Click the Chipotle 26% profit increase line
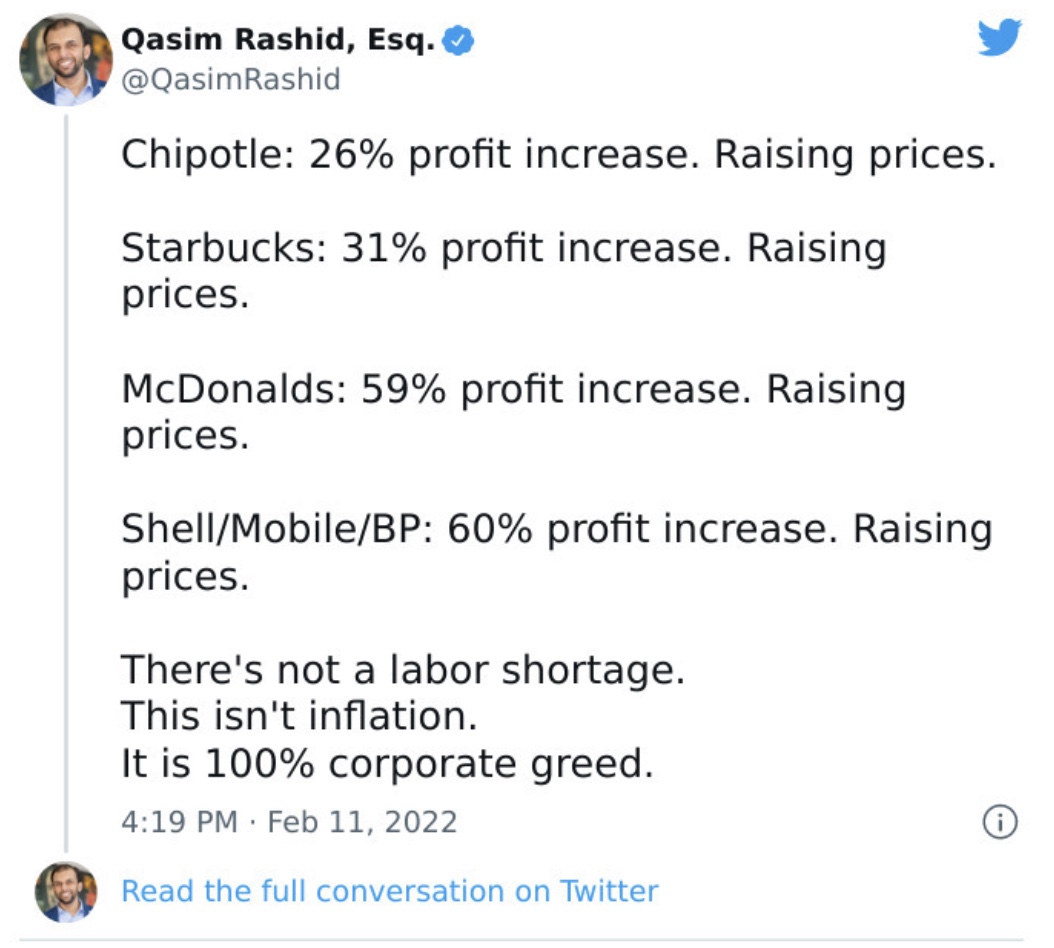The height and width of the screenshot is (948, 1054). [x=558, y=155]
